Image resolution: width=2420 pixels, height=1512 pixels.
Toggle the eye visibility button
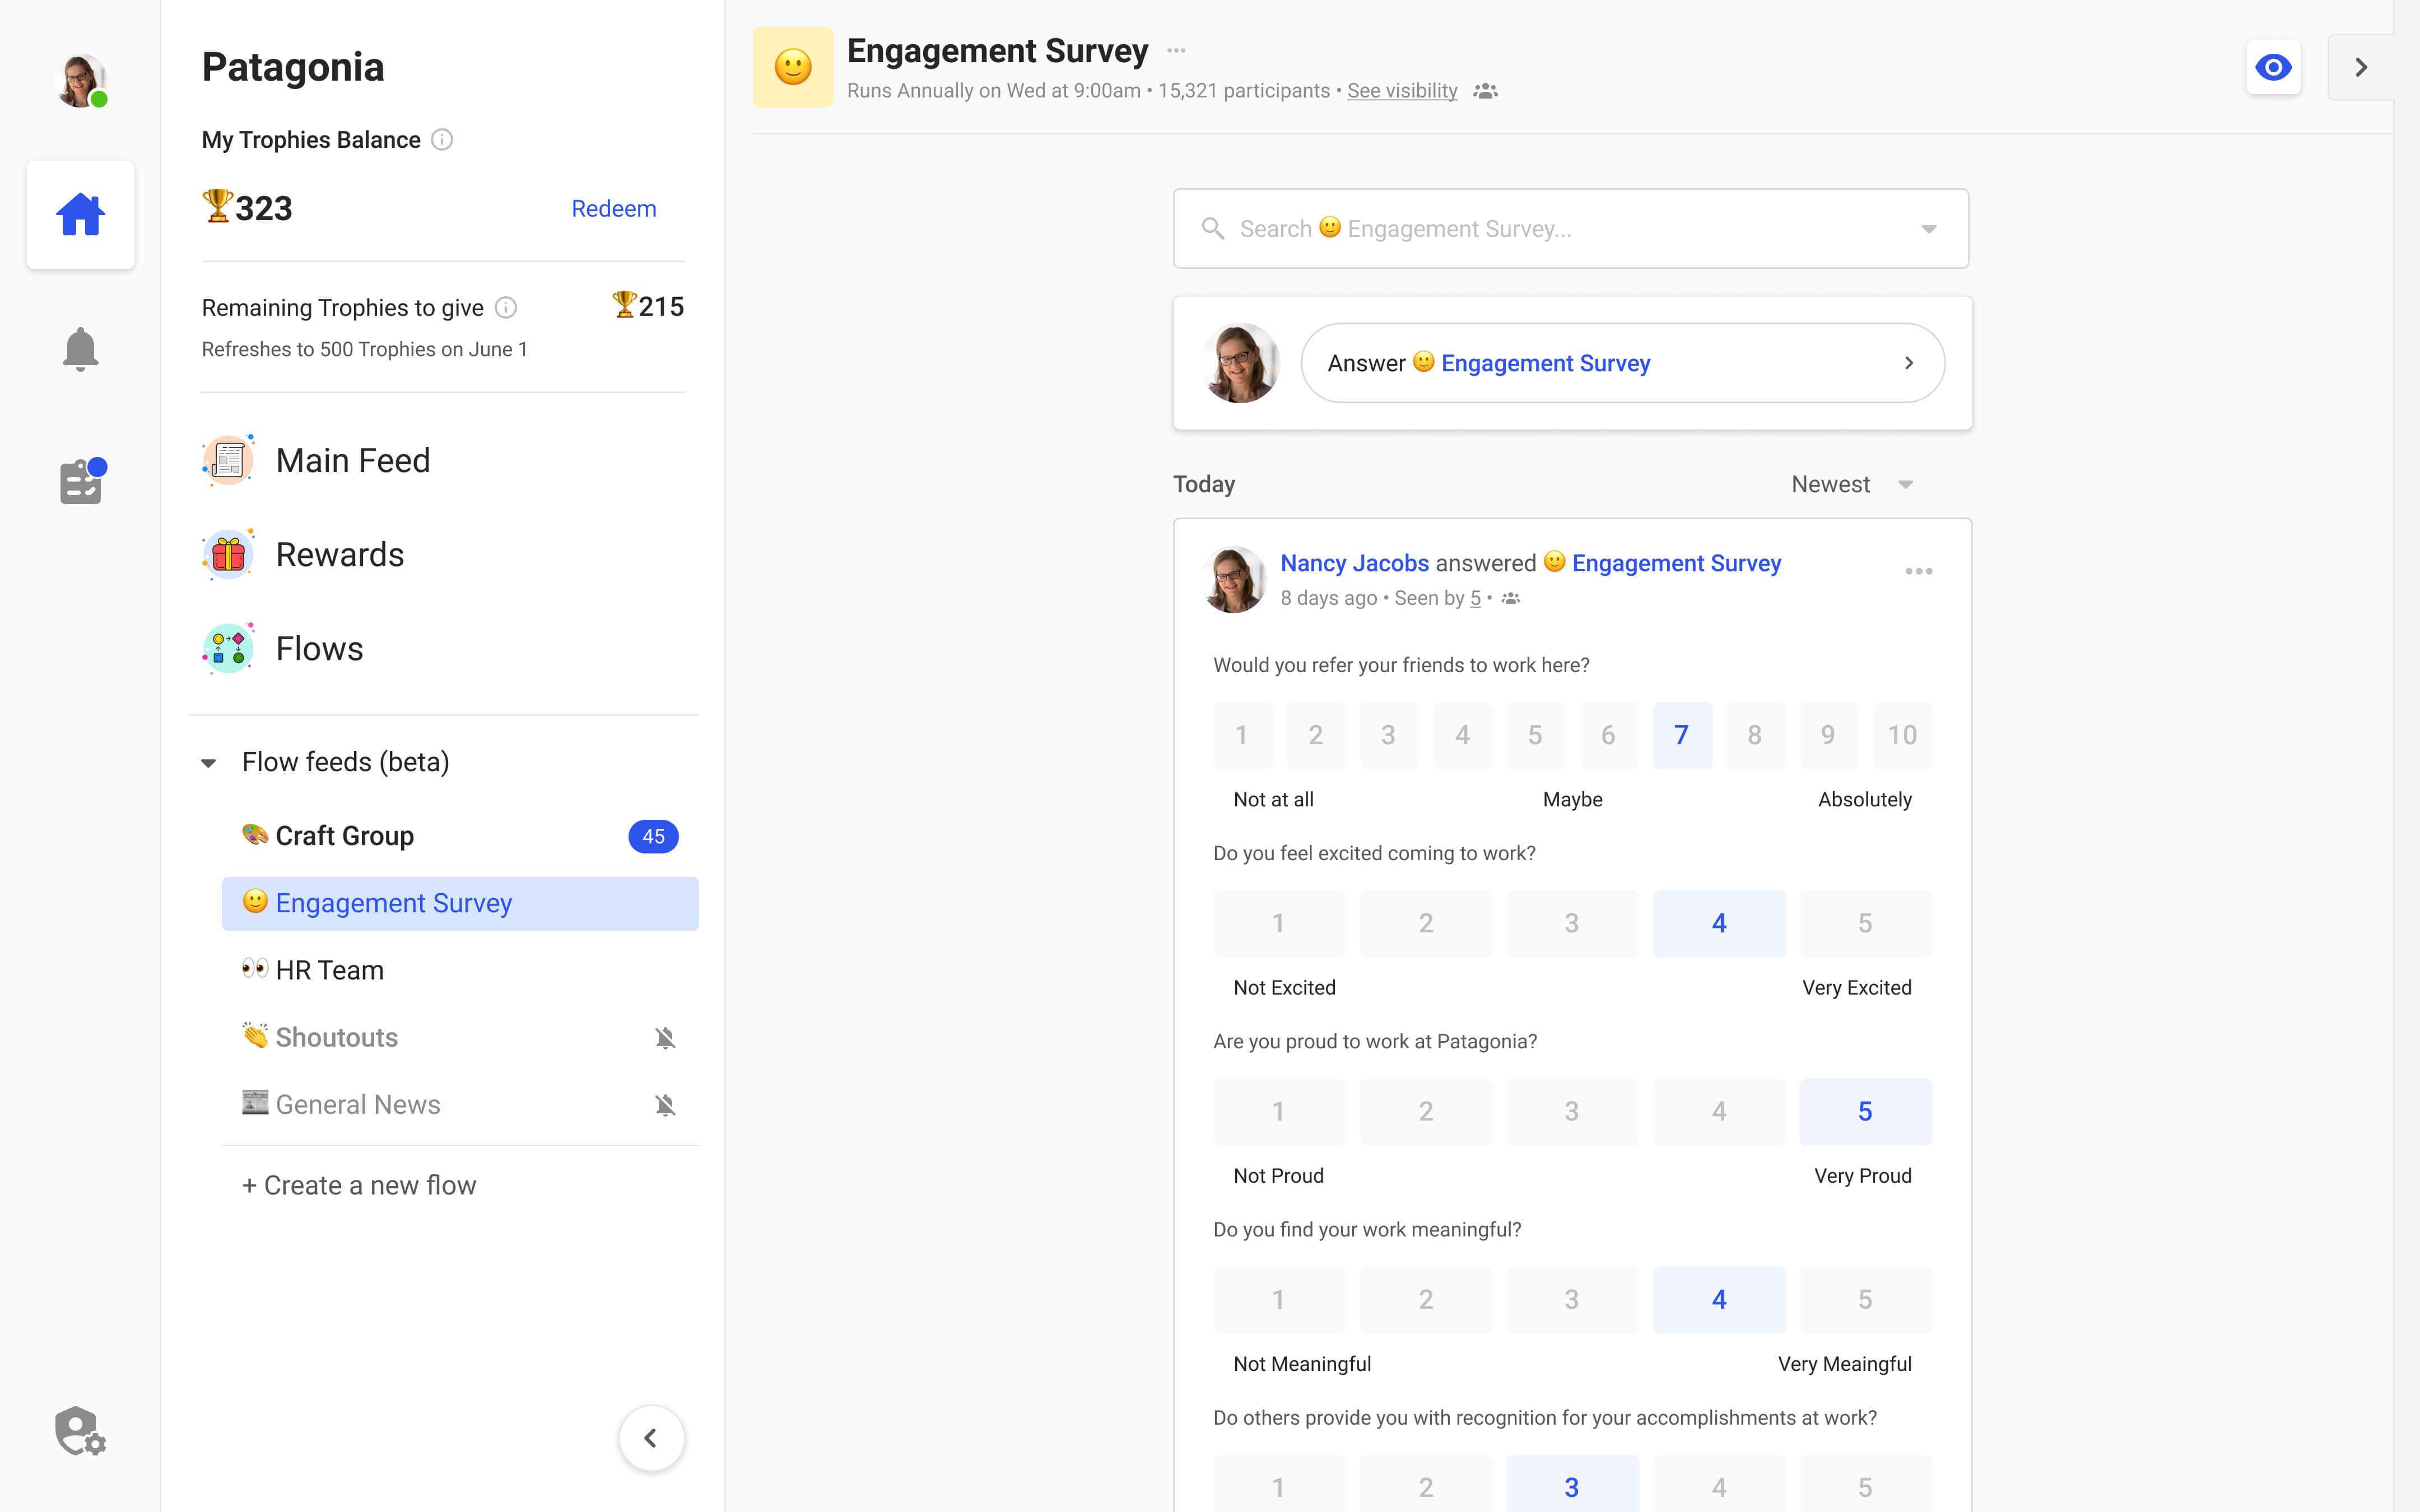tap(2273, 67)
